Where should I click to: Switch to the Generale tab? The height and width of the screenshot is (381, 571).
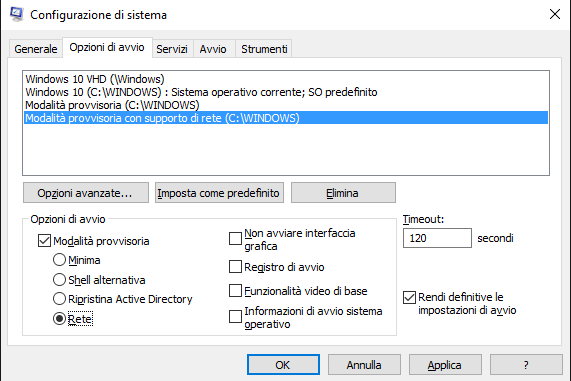point(36,49)
